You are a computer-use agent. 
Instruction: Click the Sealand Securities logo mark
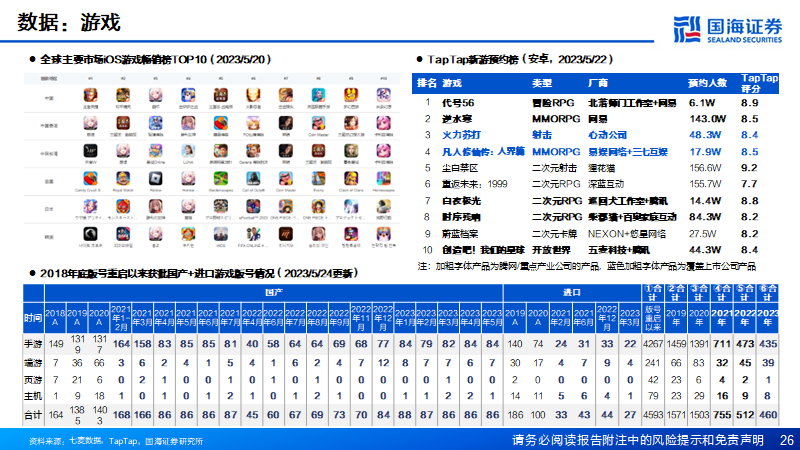point(687,29)
